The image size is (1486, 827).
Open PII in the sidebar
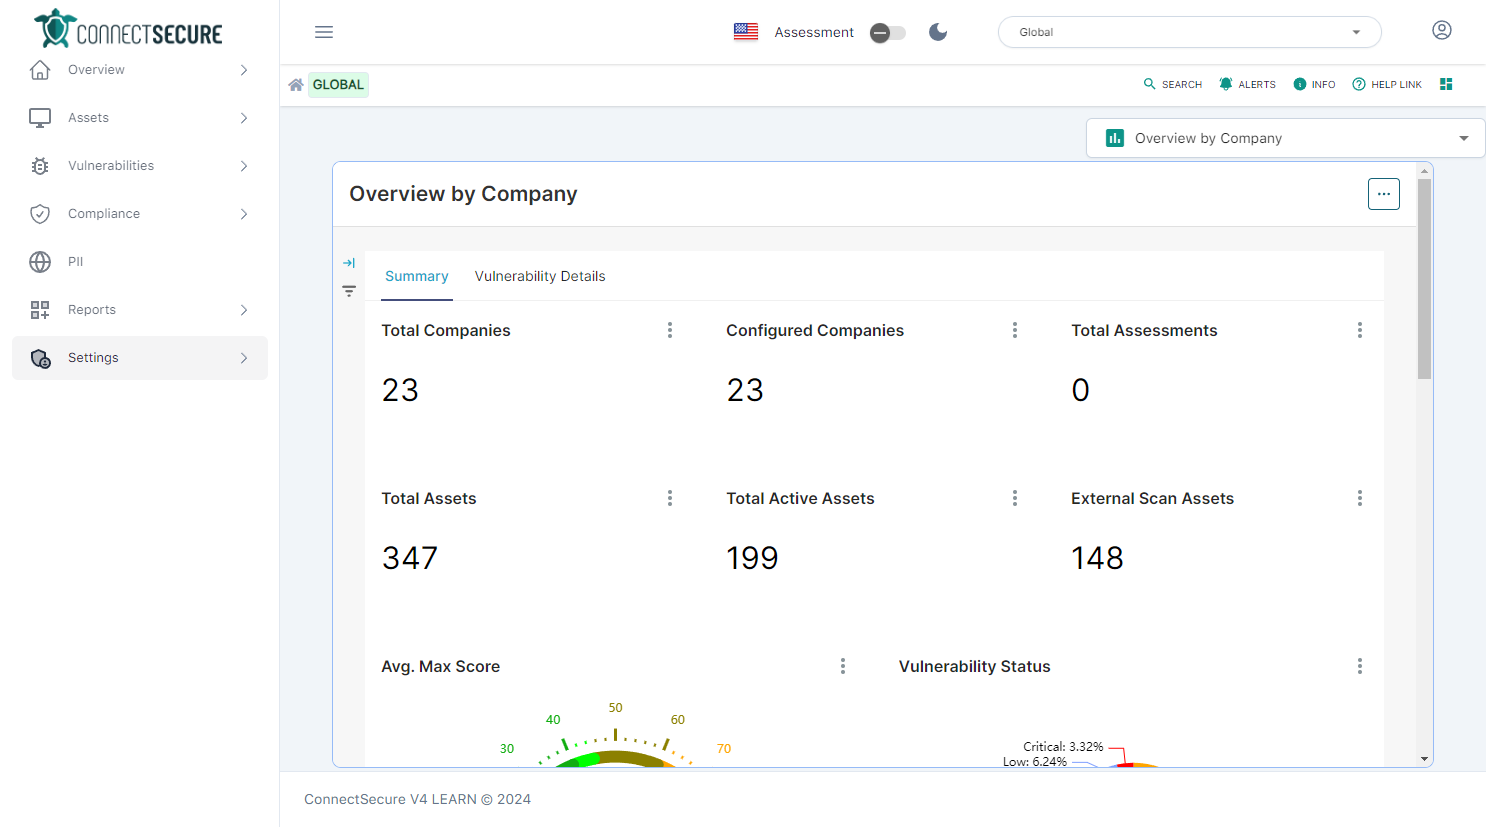click(x=76, y=262)
